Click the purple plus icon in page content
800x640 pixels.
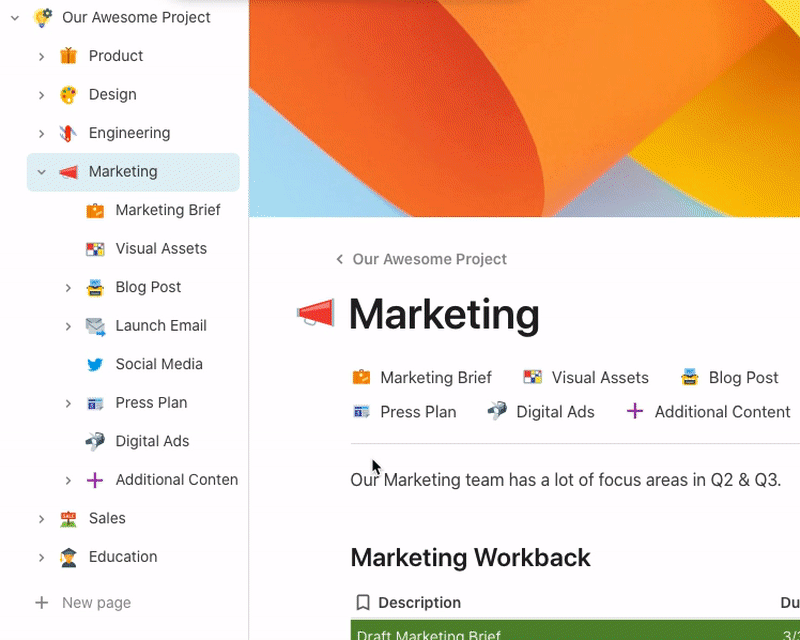[635, 411]
